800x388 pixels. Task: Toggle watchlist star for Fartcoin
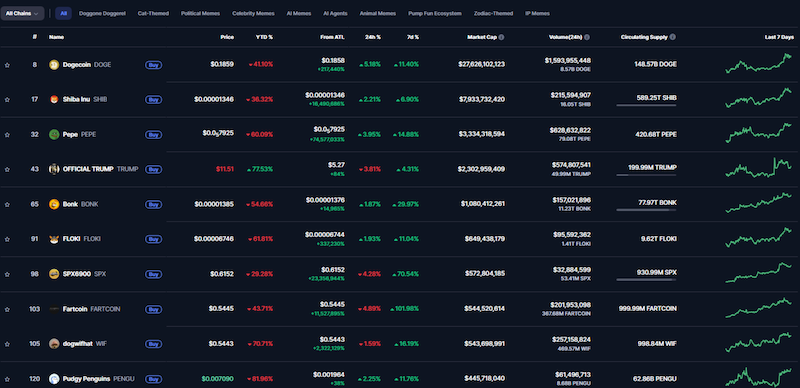[7, 309]
